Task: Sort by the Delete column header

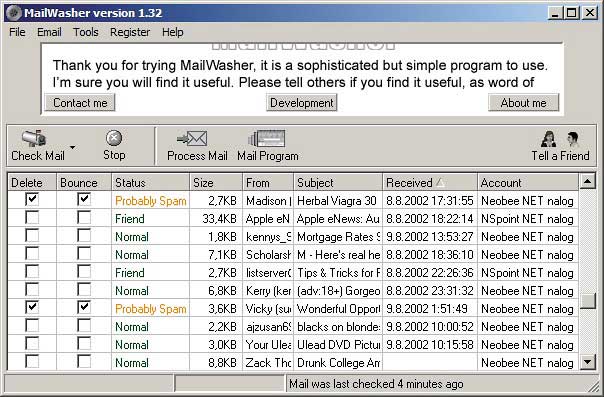Action: [32, 182]
